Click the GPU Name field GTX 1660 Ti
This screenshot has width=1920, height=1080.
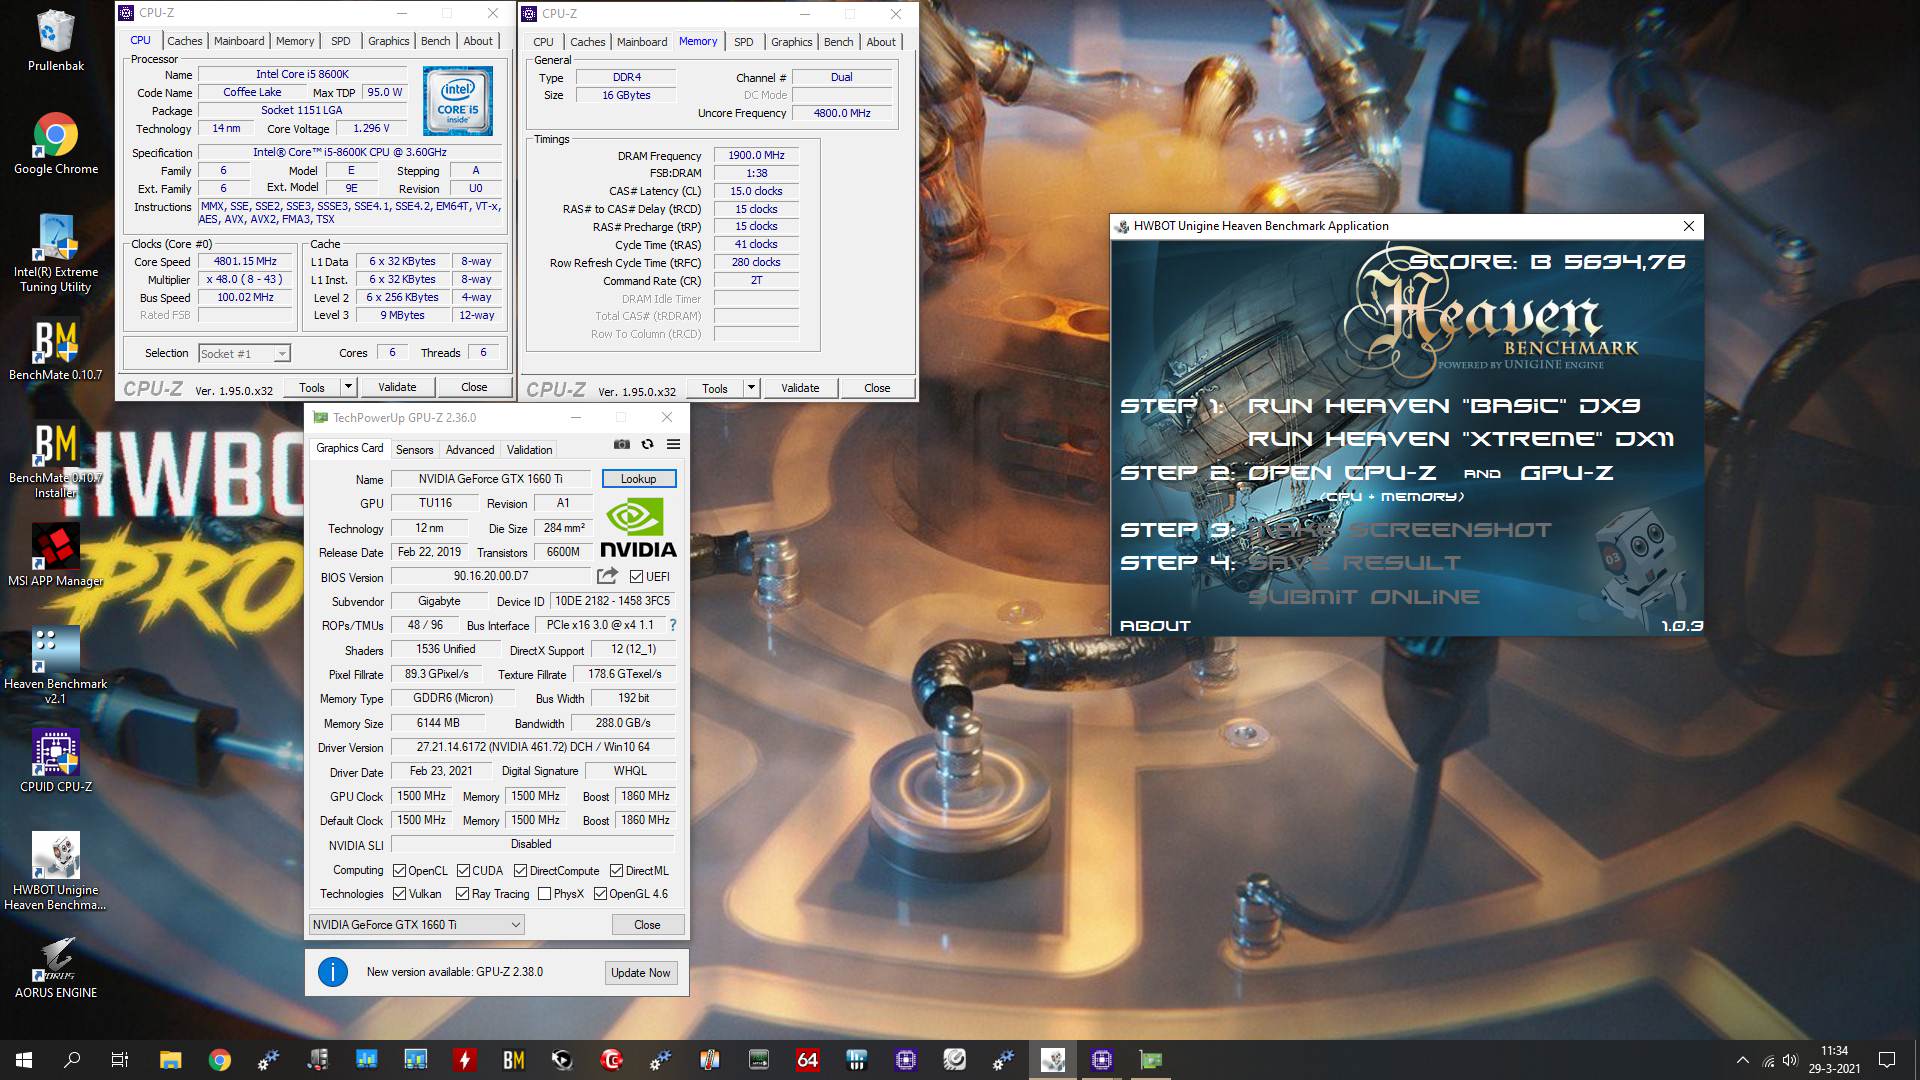(x=490, y=479)
